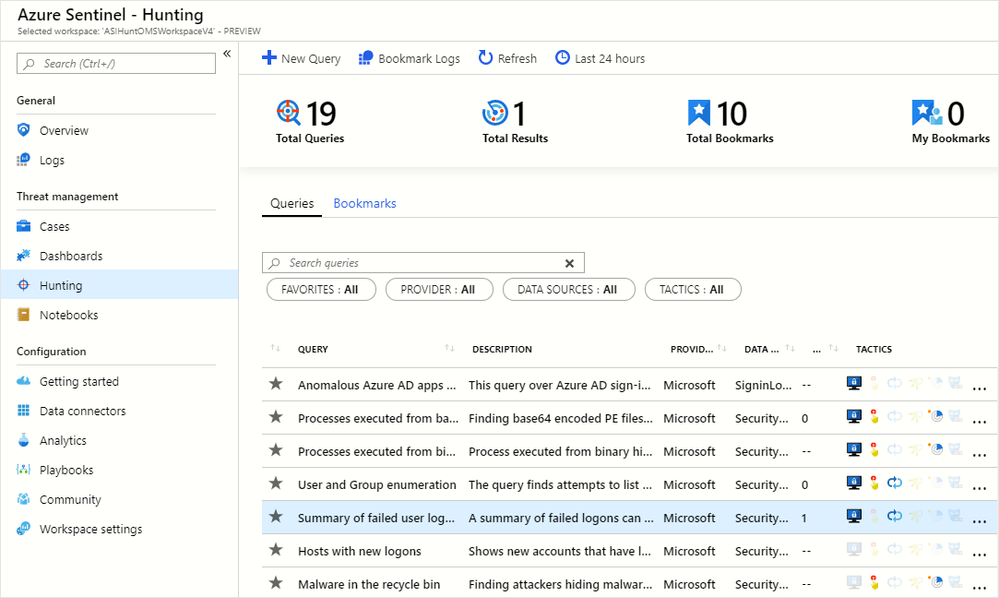The height and width of the screenshot is (598, 999).
Task: Open the Logs page
Action: pyautogui.click(x=52, y=160)
